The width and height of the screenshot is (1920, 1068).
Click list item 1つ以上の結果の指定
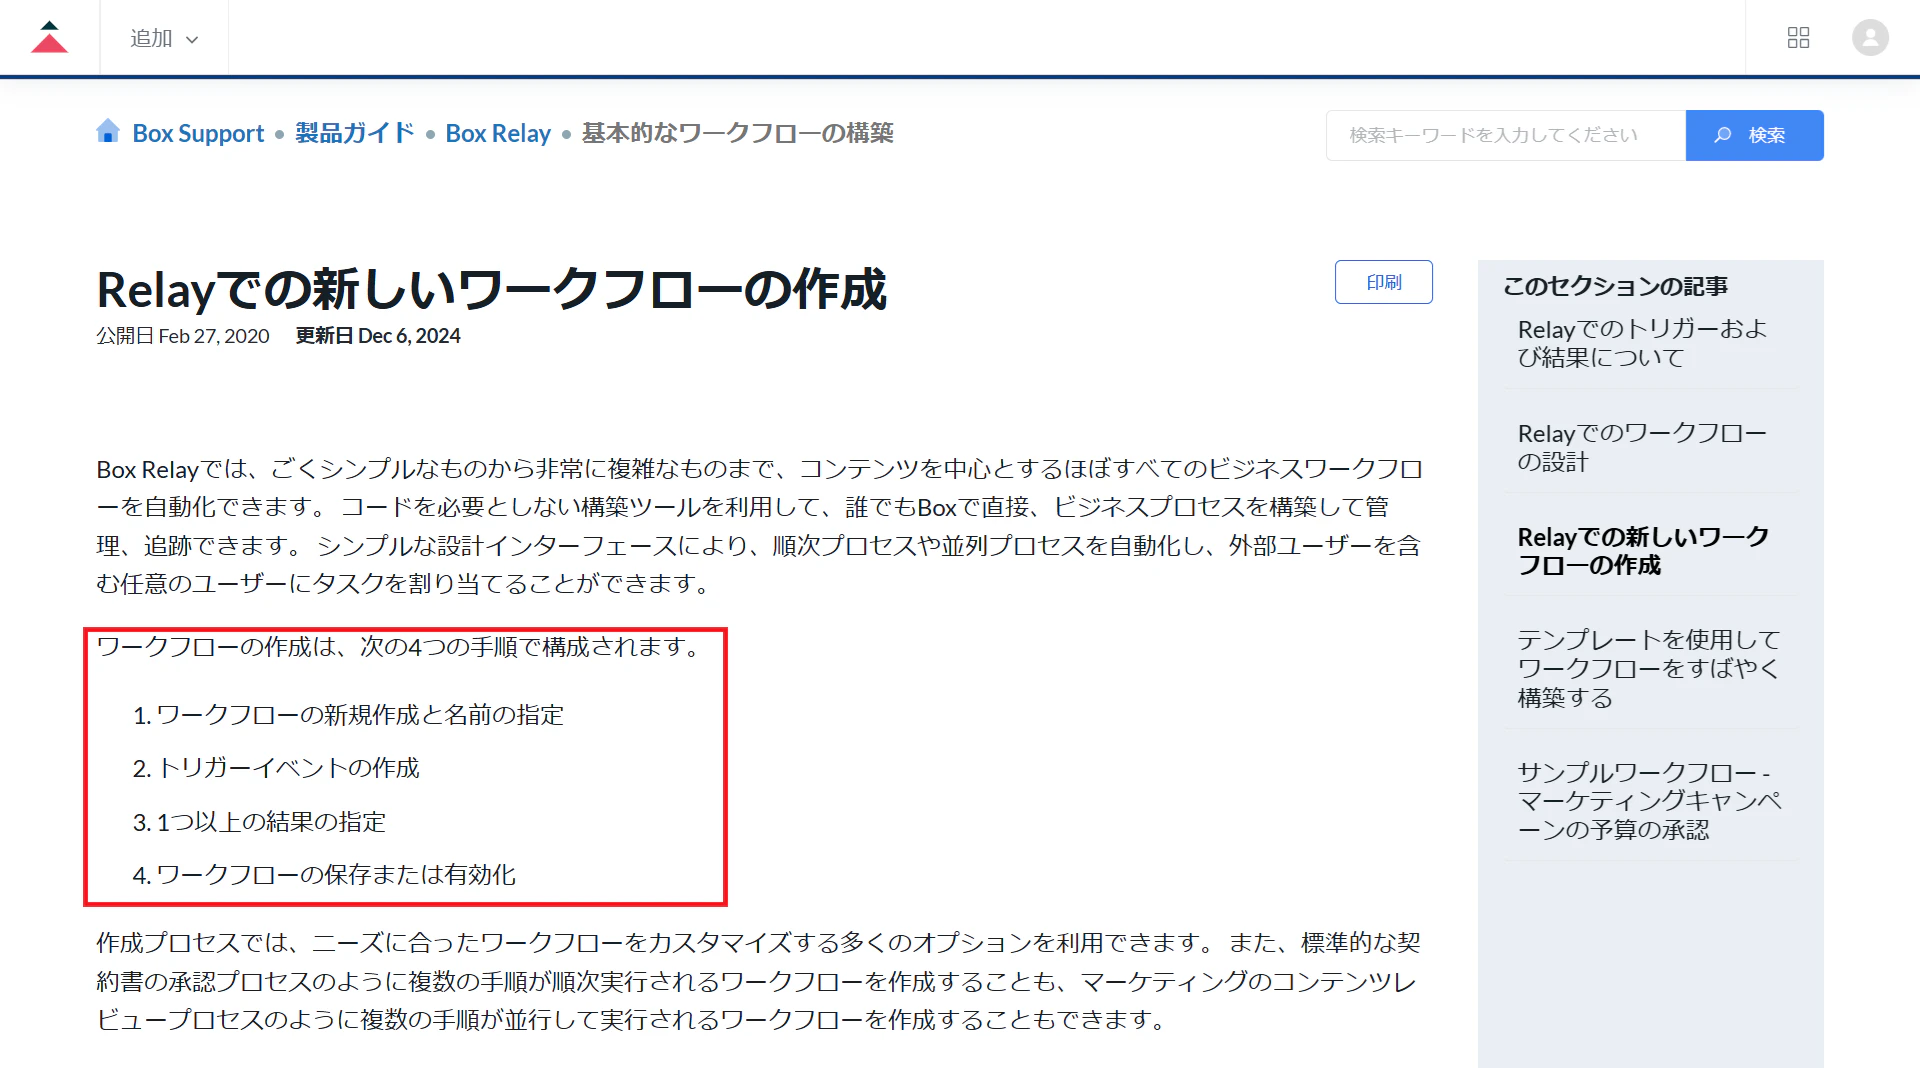pyautogui.click(x=271, y=822)
